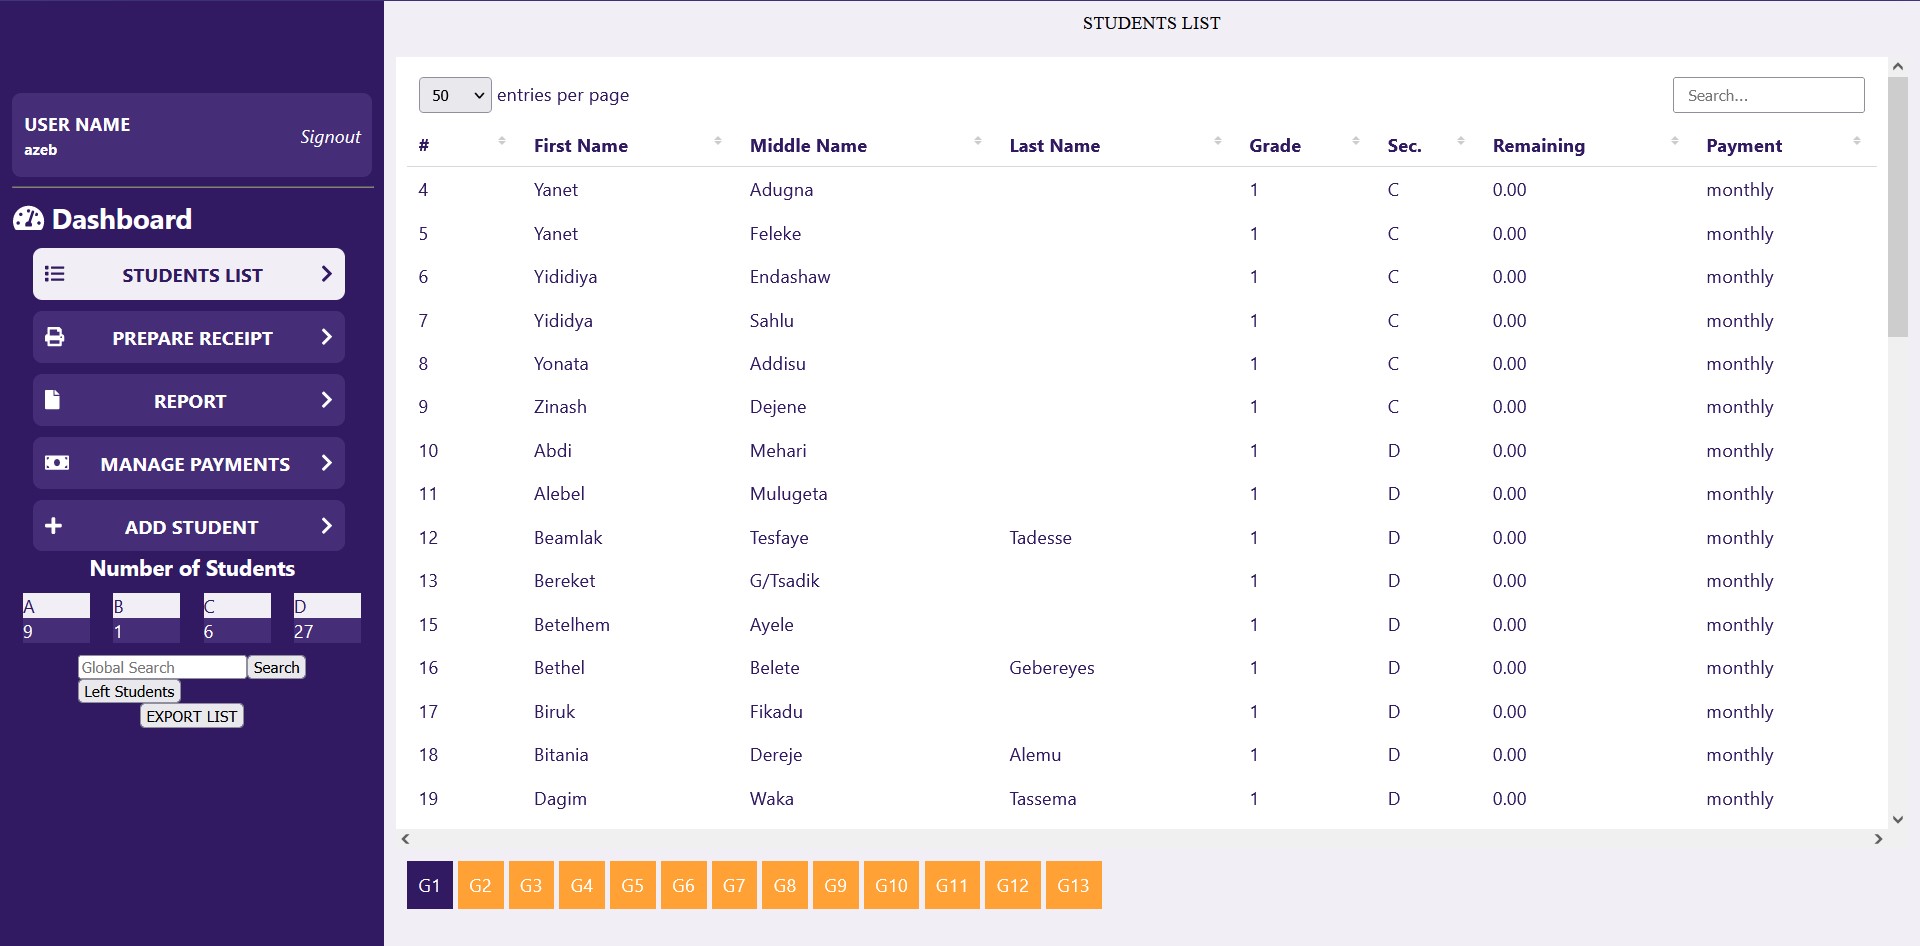Click the Left Students button
The image size is (1920, 946).
[x=129, y=691]
